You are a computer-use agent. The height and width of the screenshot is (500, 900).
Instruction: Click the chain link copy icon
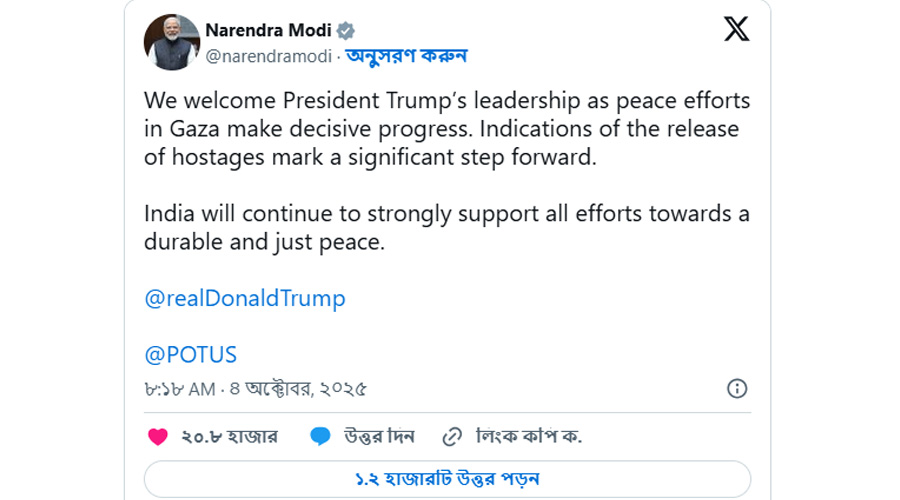point(452,436)
